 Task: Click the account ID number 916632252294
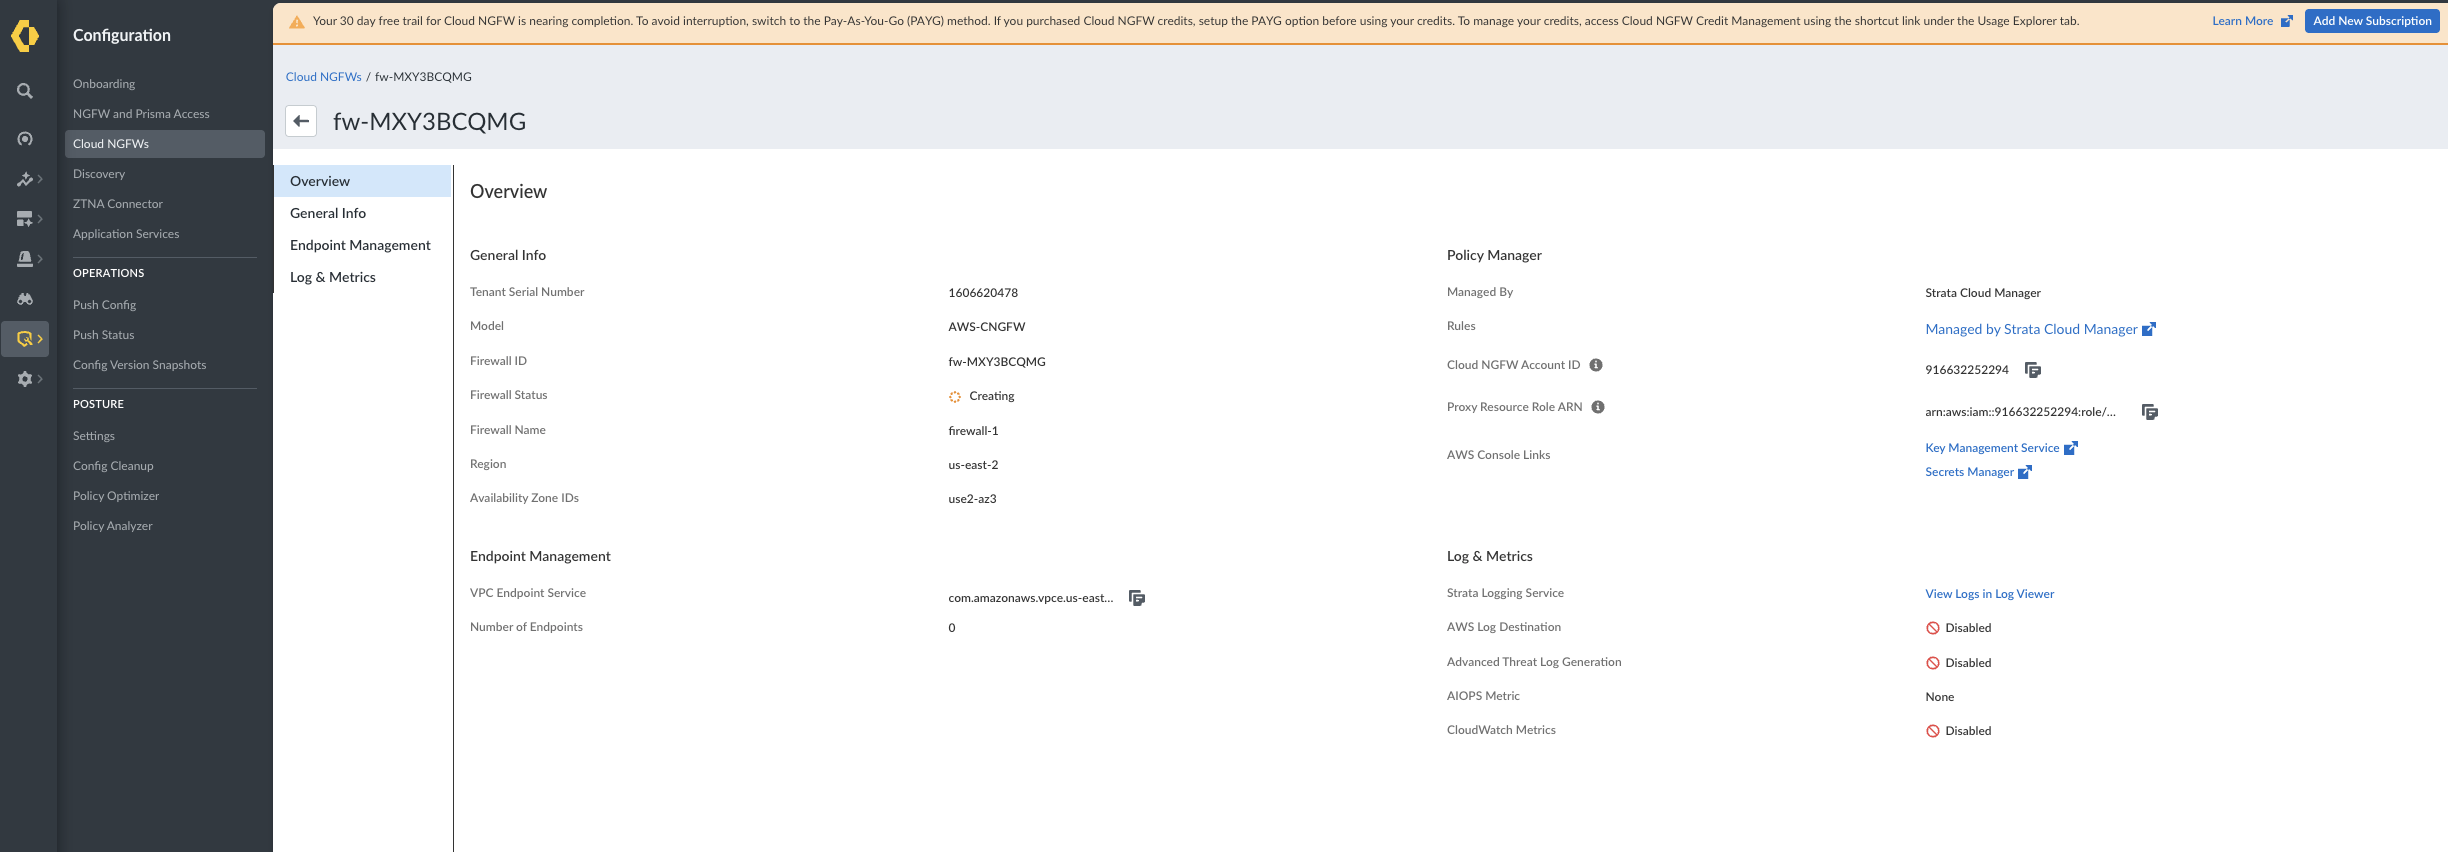[1967, 370]
